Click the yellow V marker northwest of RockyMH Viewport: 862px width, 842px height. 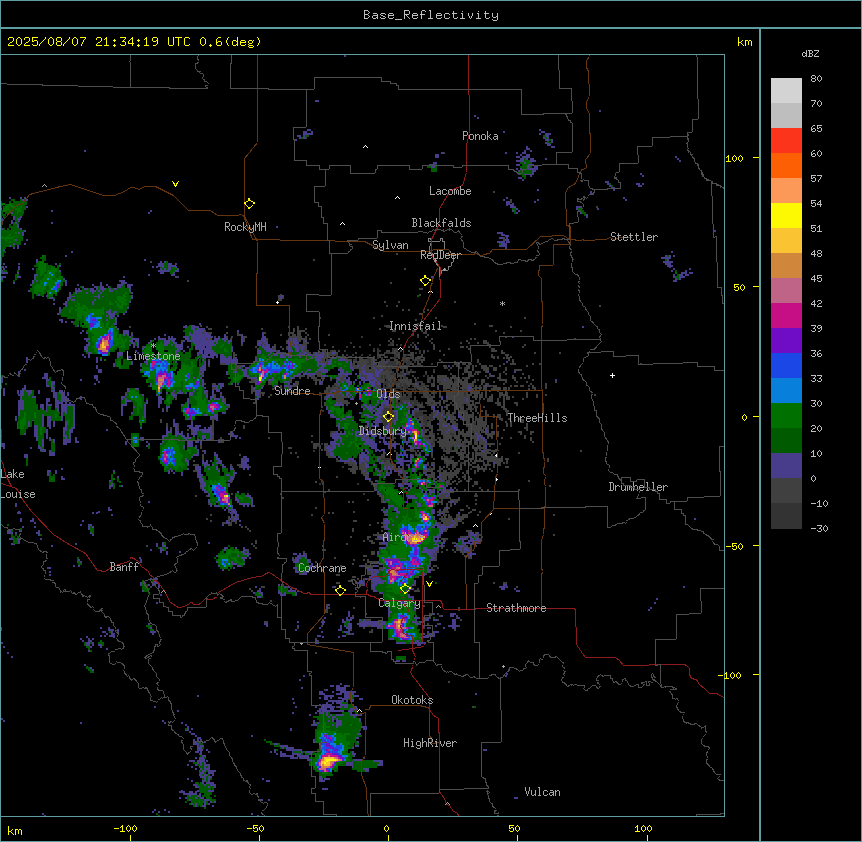175,184
